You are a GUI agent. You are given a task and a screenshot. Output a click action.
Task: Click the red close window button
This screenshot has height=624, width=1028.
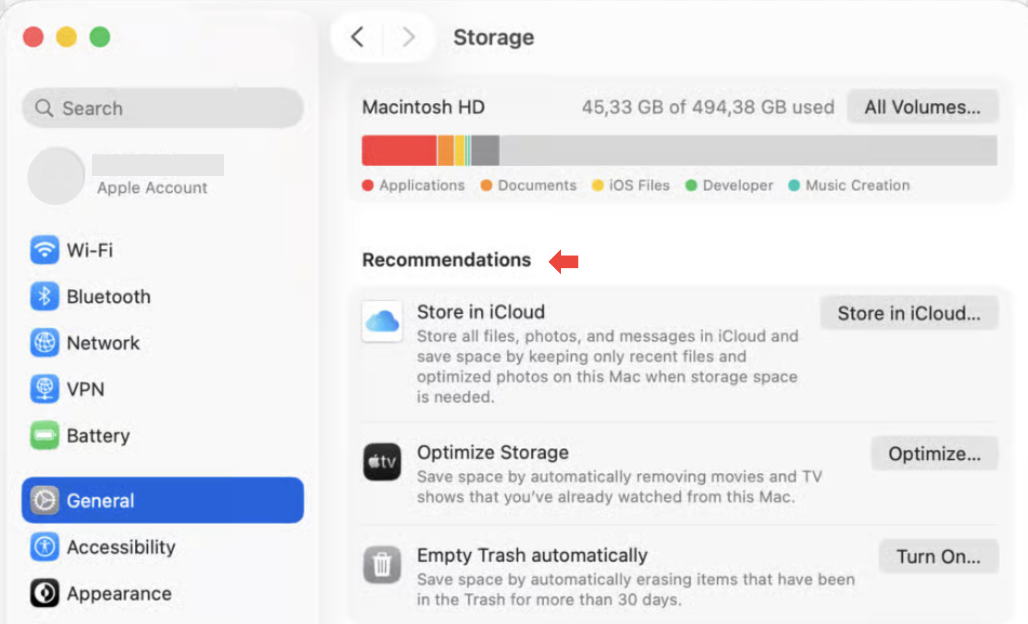point(33,37)
